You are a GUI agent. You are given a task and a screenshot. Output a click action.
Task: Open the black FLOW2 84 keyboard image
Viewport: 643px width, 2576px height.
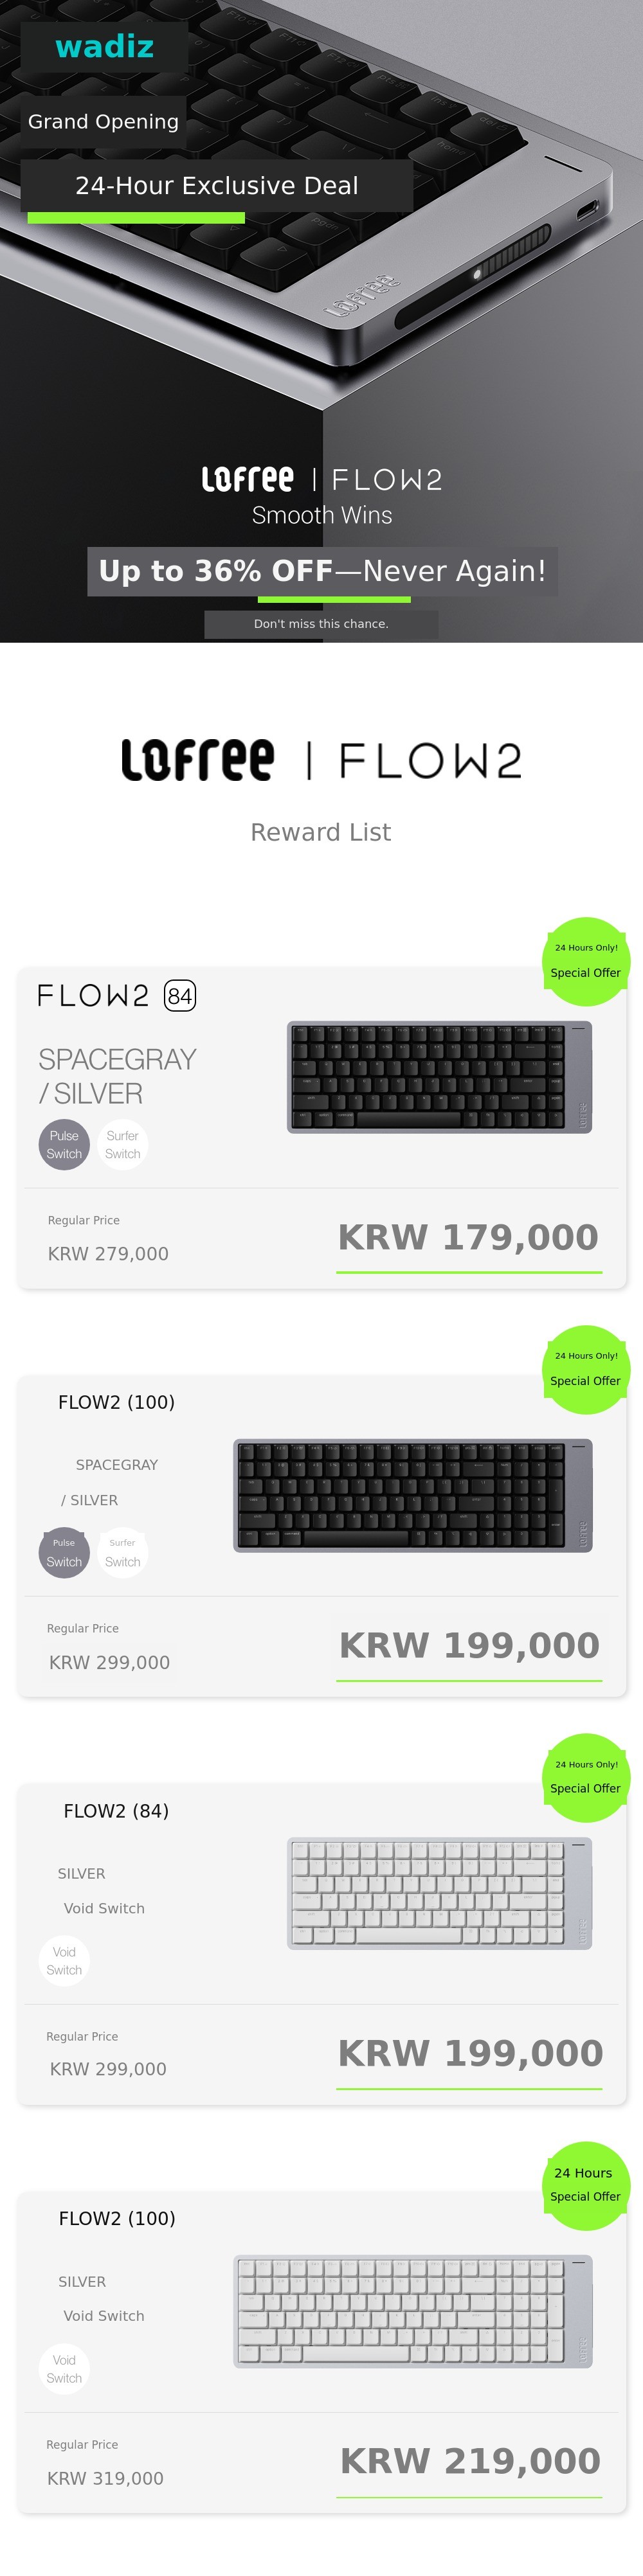point(439,1077)
